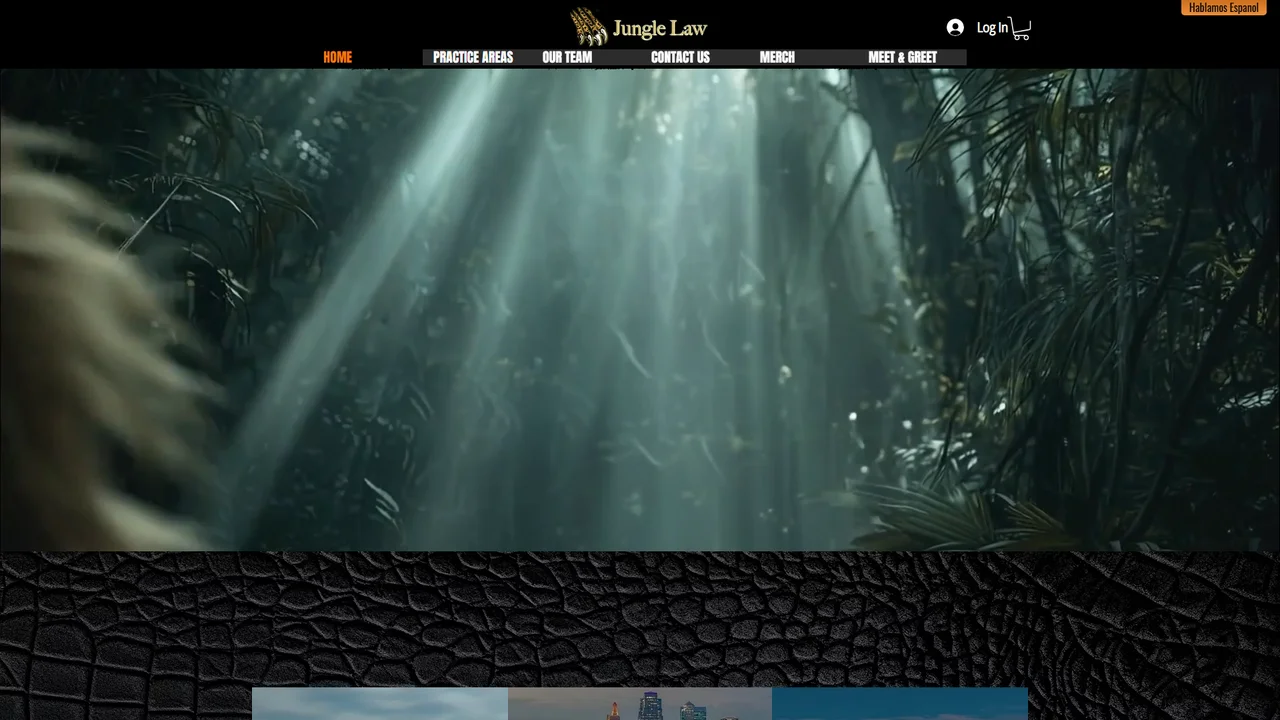Open the city skyline thumbnail with tall buildings
This screenshot has height=720, width=1280.
click(640, 704)
